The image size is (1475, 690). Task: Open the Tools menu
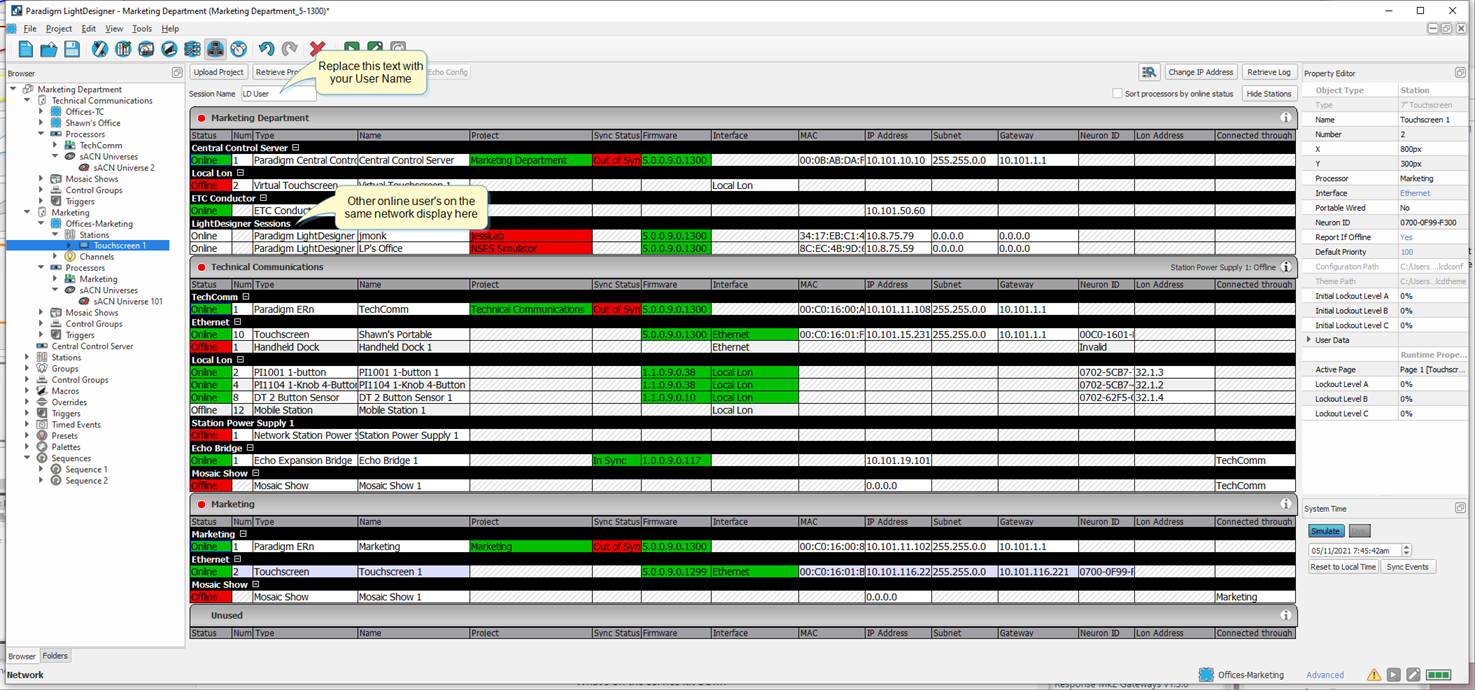(142, 29)
